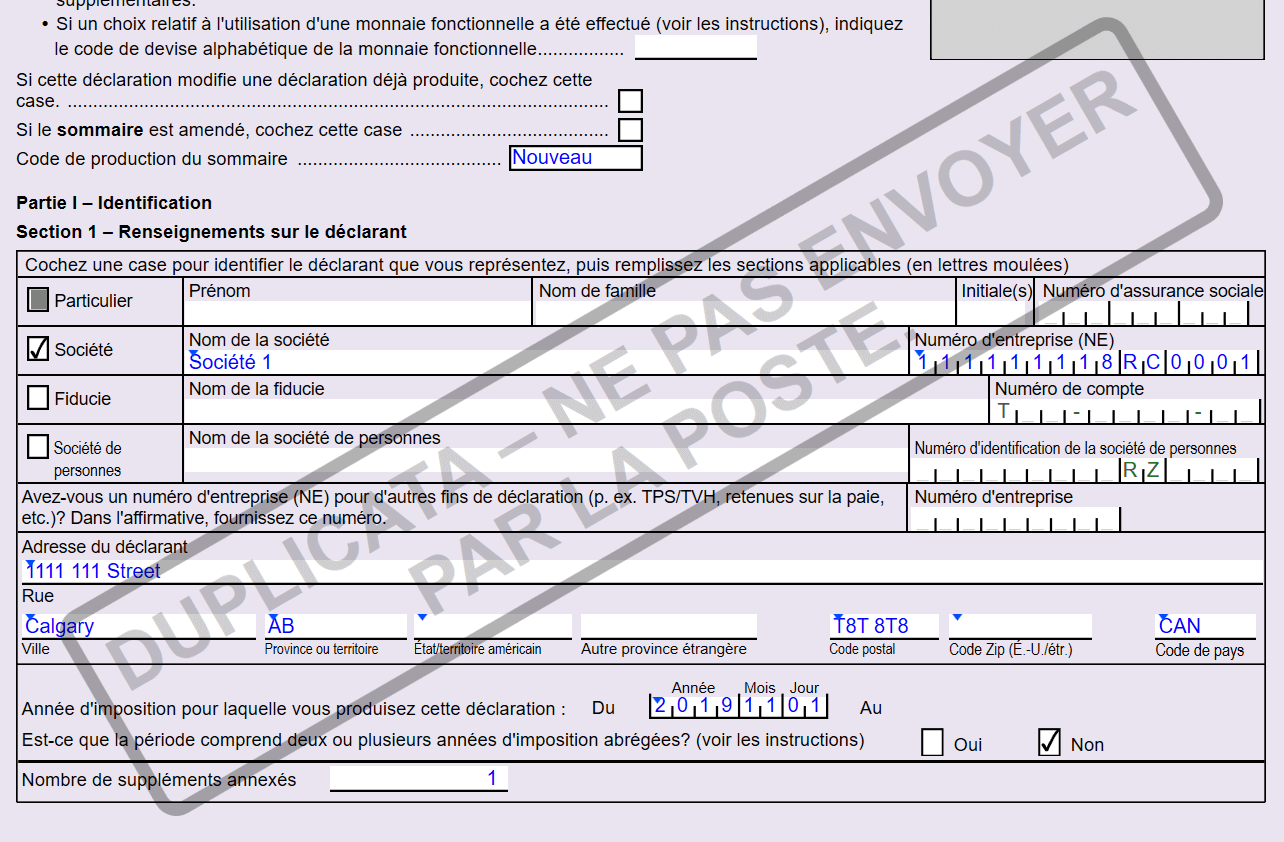Click the Prénom input field
This screenshot has height=842, width=1284.
coord(358,312)
